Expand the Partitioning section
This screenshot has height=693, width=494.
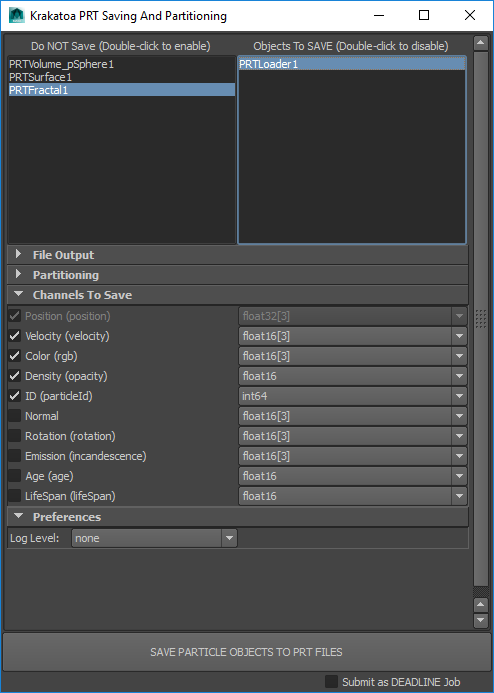238,275
